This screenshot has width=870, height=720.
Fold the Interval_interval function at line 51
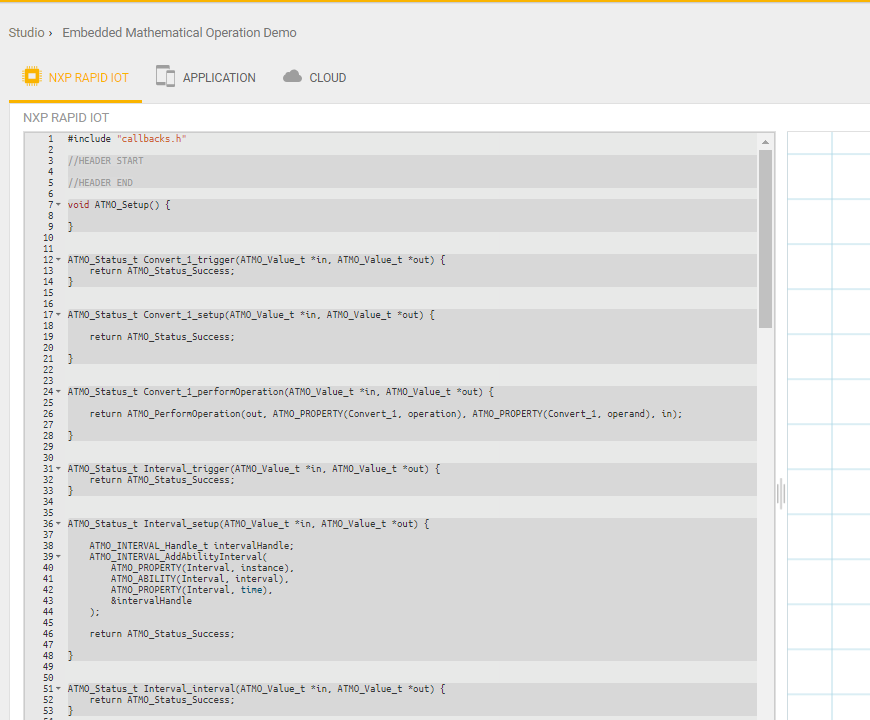[x=59, y=689]
